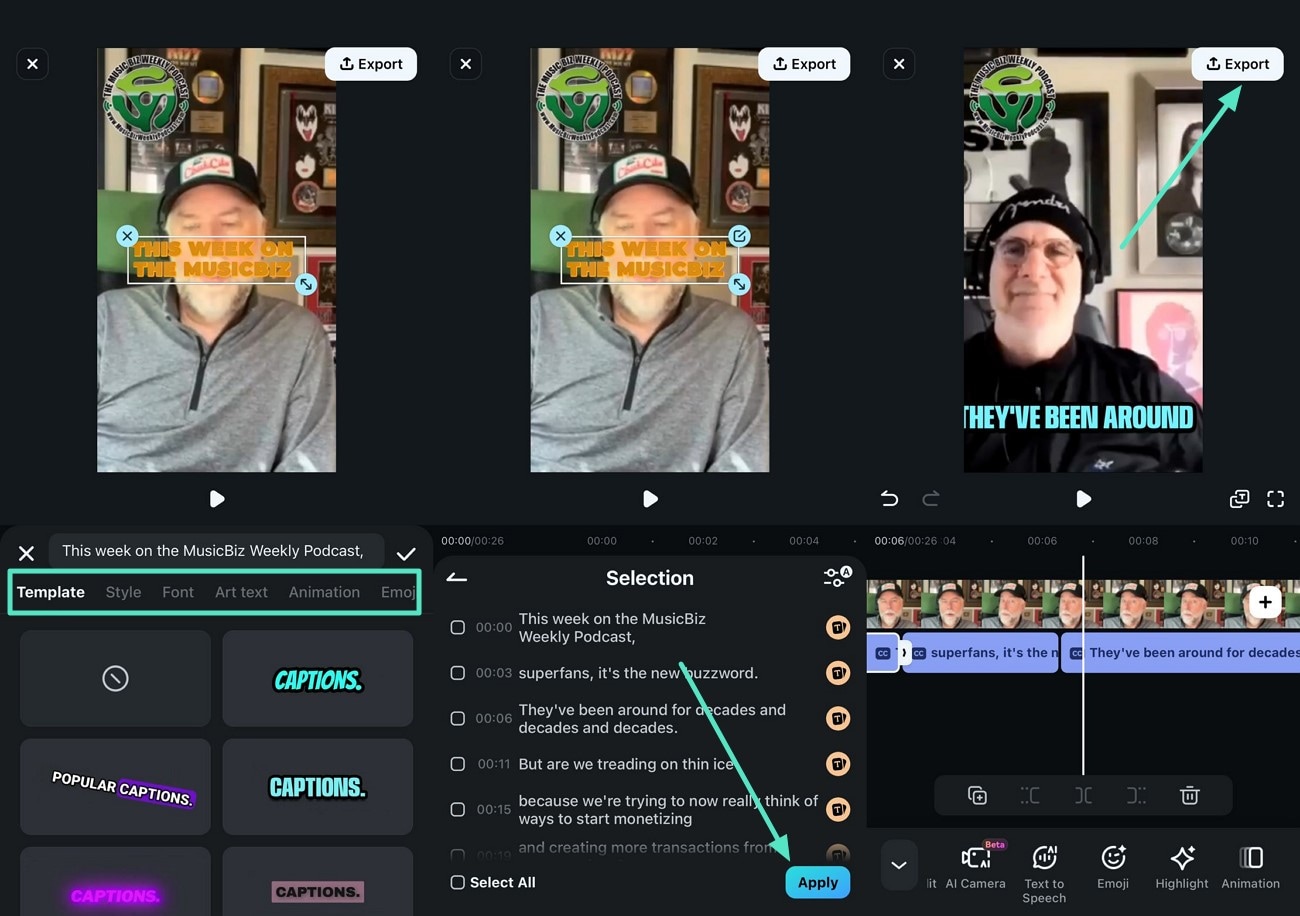Select the 'superfans, it's the n' caption clip
1300x916 pixels.
point(980,653)
